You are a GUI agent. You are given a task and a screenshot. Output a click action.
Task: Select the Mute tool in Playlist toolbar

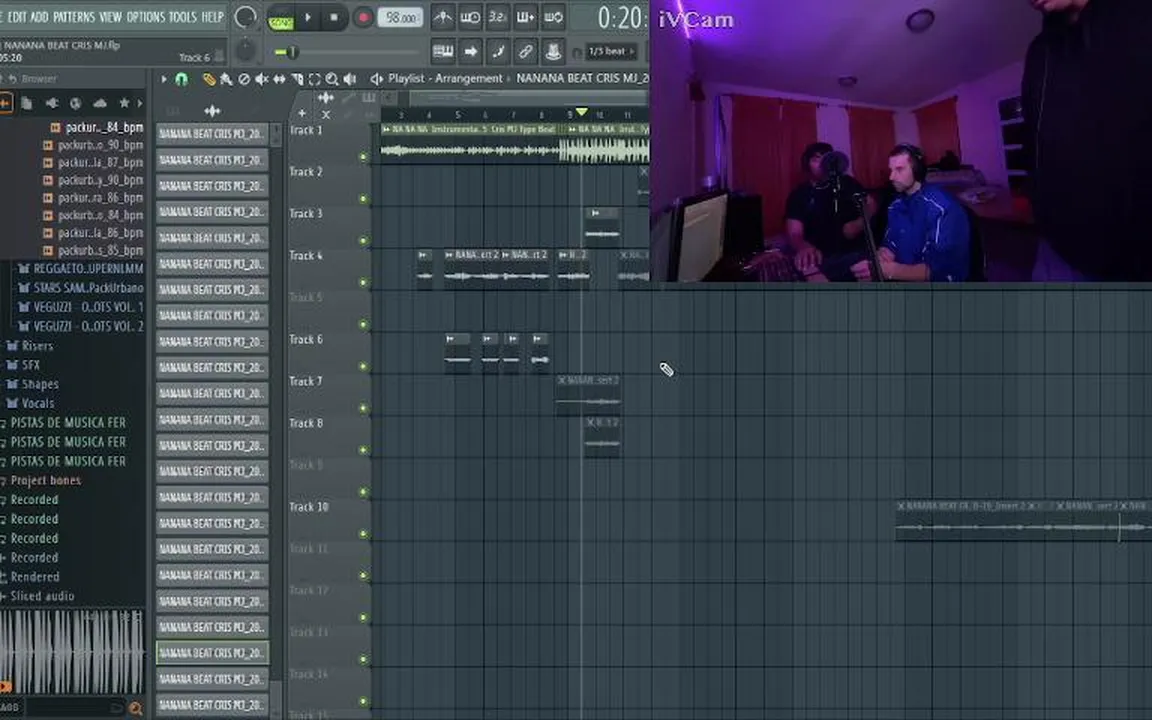(262, 79)
